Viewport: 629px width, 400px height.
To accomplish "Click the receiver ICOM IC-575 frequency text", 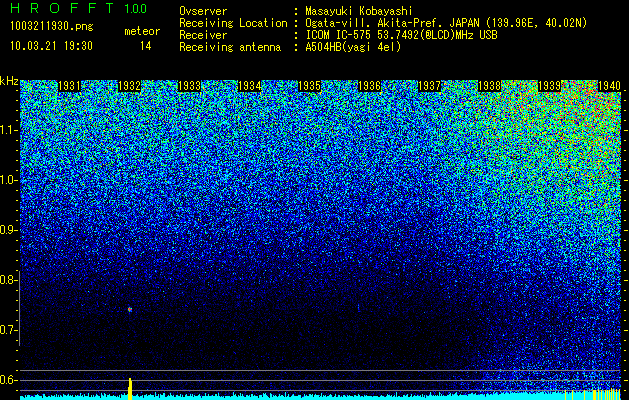I will 402,35.
